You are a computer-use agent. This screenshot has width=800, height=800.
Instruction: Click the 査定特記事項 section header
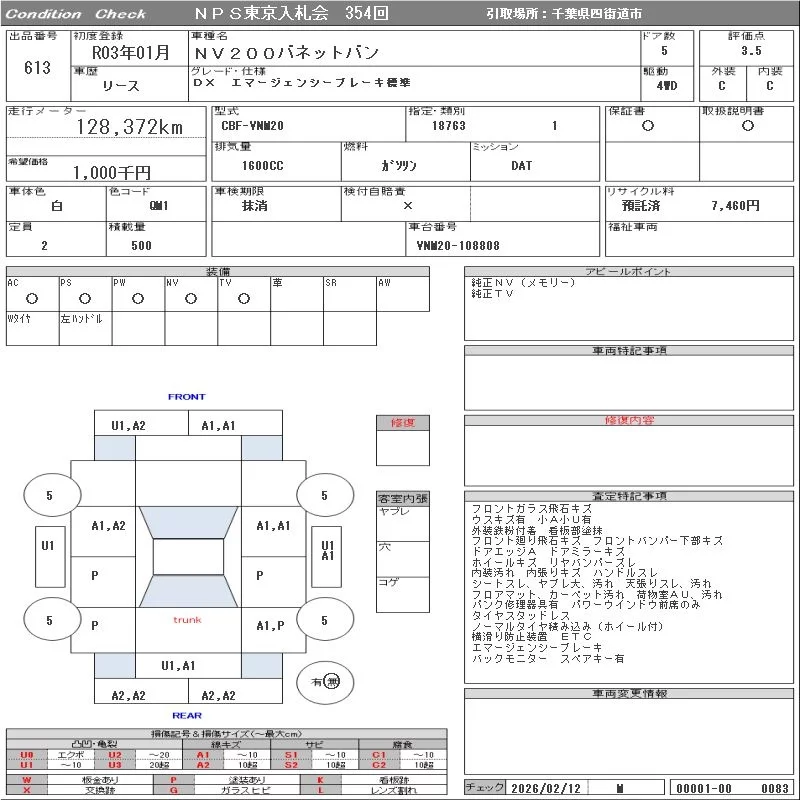click(629, 496)
